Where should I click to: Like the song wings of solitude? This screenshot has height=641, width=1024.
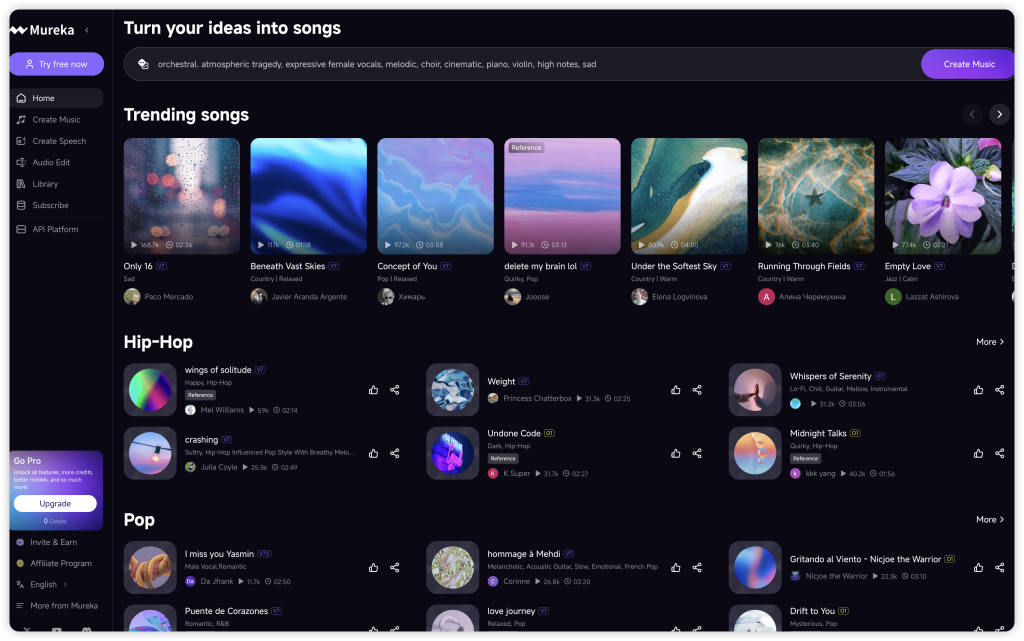(373, 390)
